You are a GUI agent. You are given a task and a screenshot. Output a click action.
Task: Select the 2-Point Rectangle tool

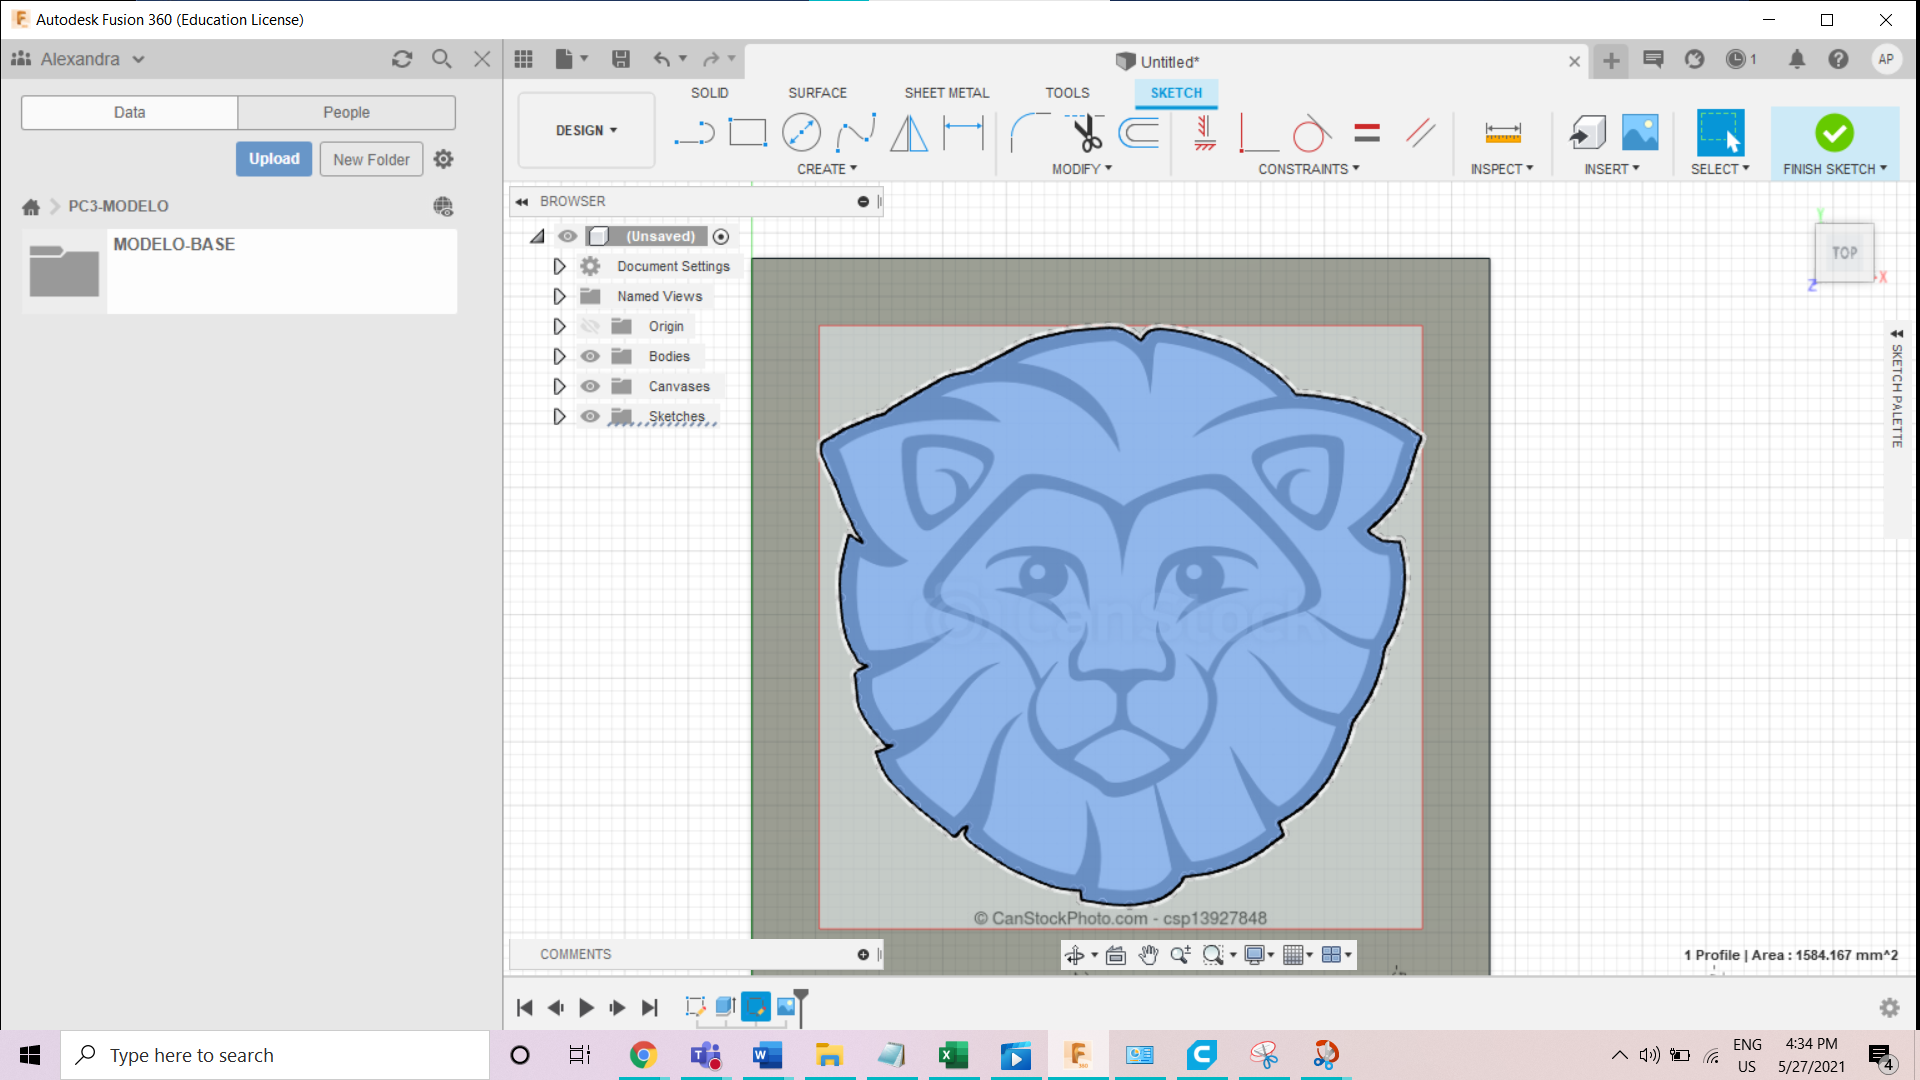click(747, 132)
